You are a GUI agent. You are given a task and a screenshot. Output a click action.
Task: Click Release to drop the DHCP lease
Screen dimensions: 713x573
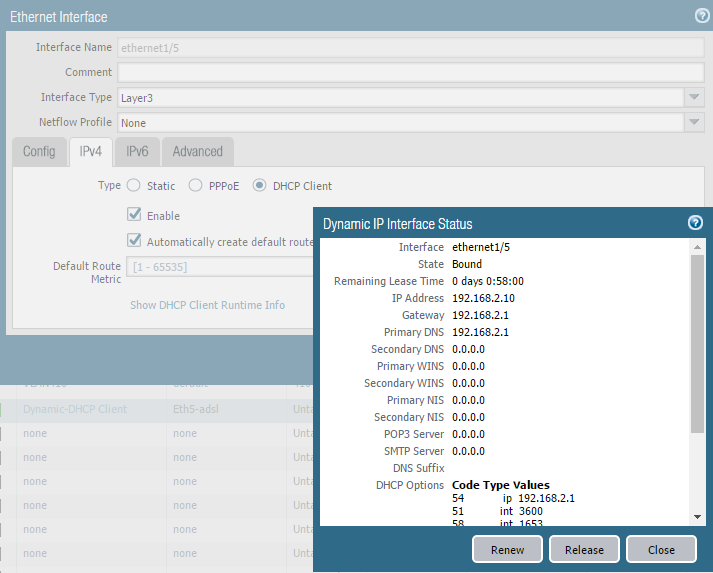584,550
